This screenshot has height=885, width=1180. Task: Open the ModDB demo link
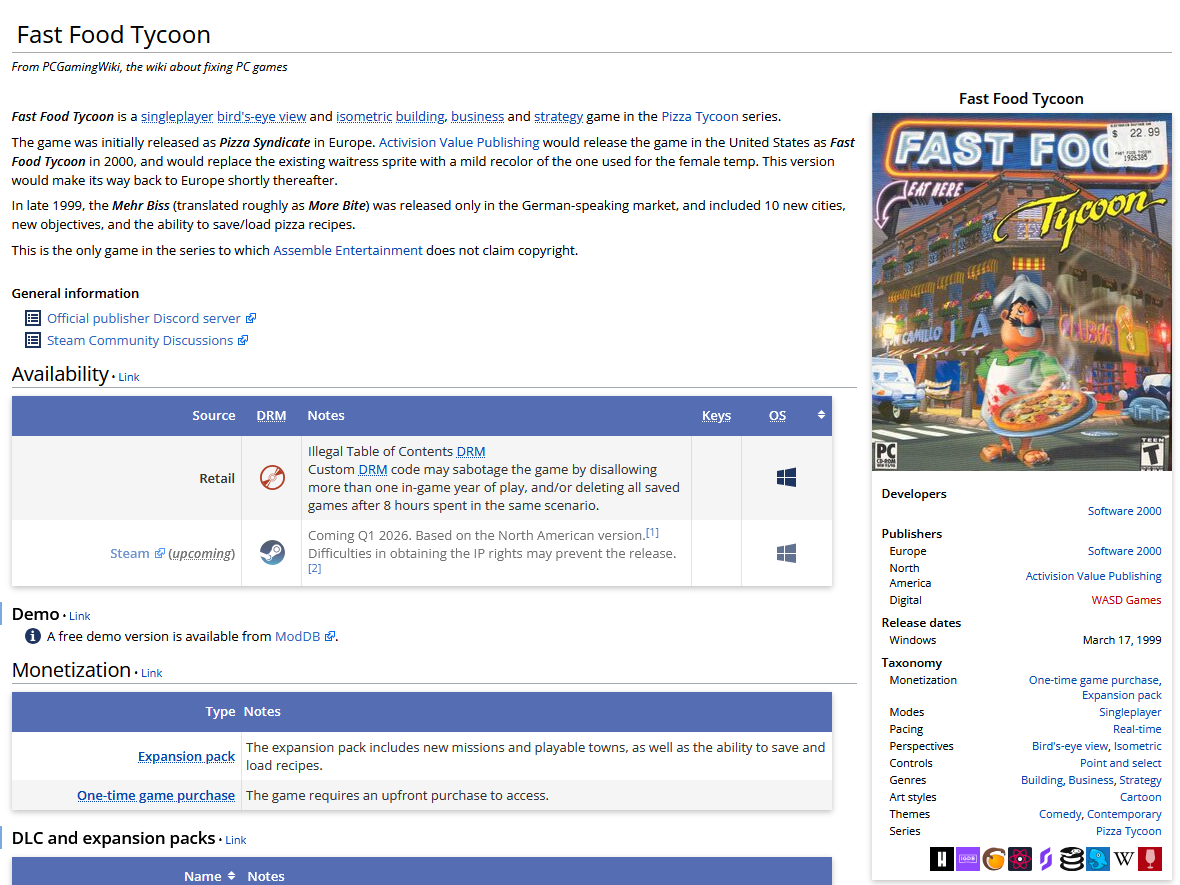pyautogui.click(x=297, y=636)
